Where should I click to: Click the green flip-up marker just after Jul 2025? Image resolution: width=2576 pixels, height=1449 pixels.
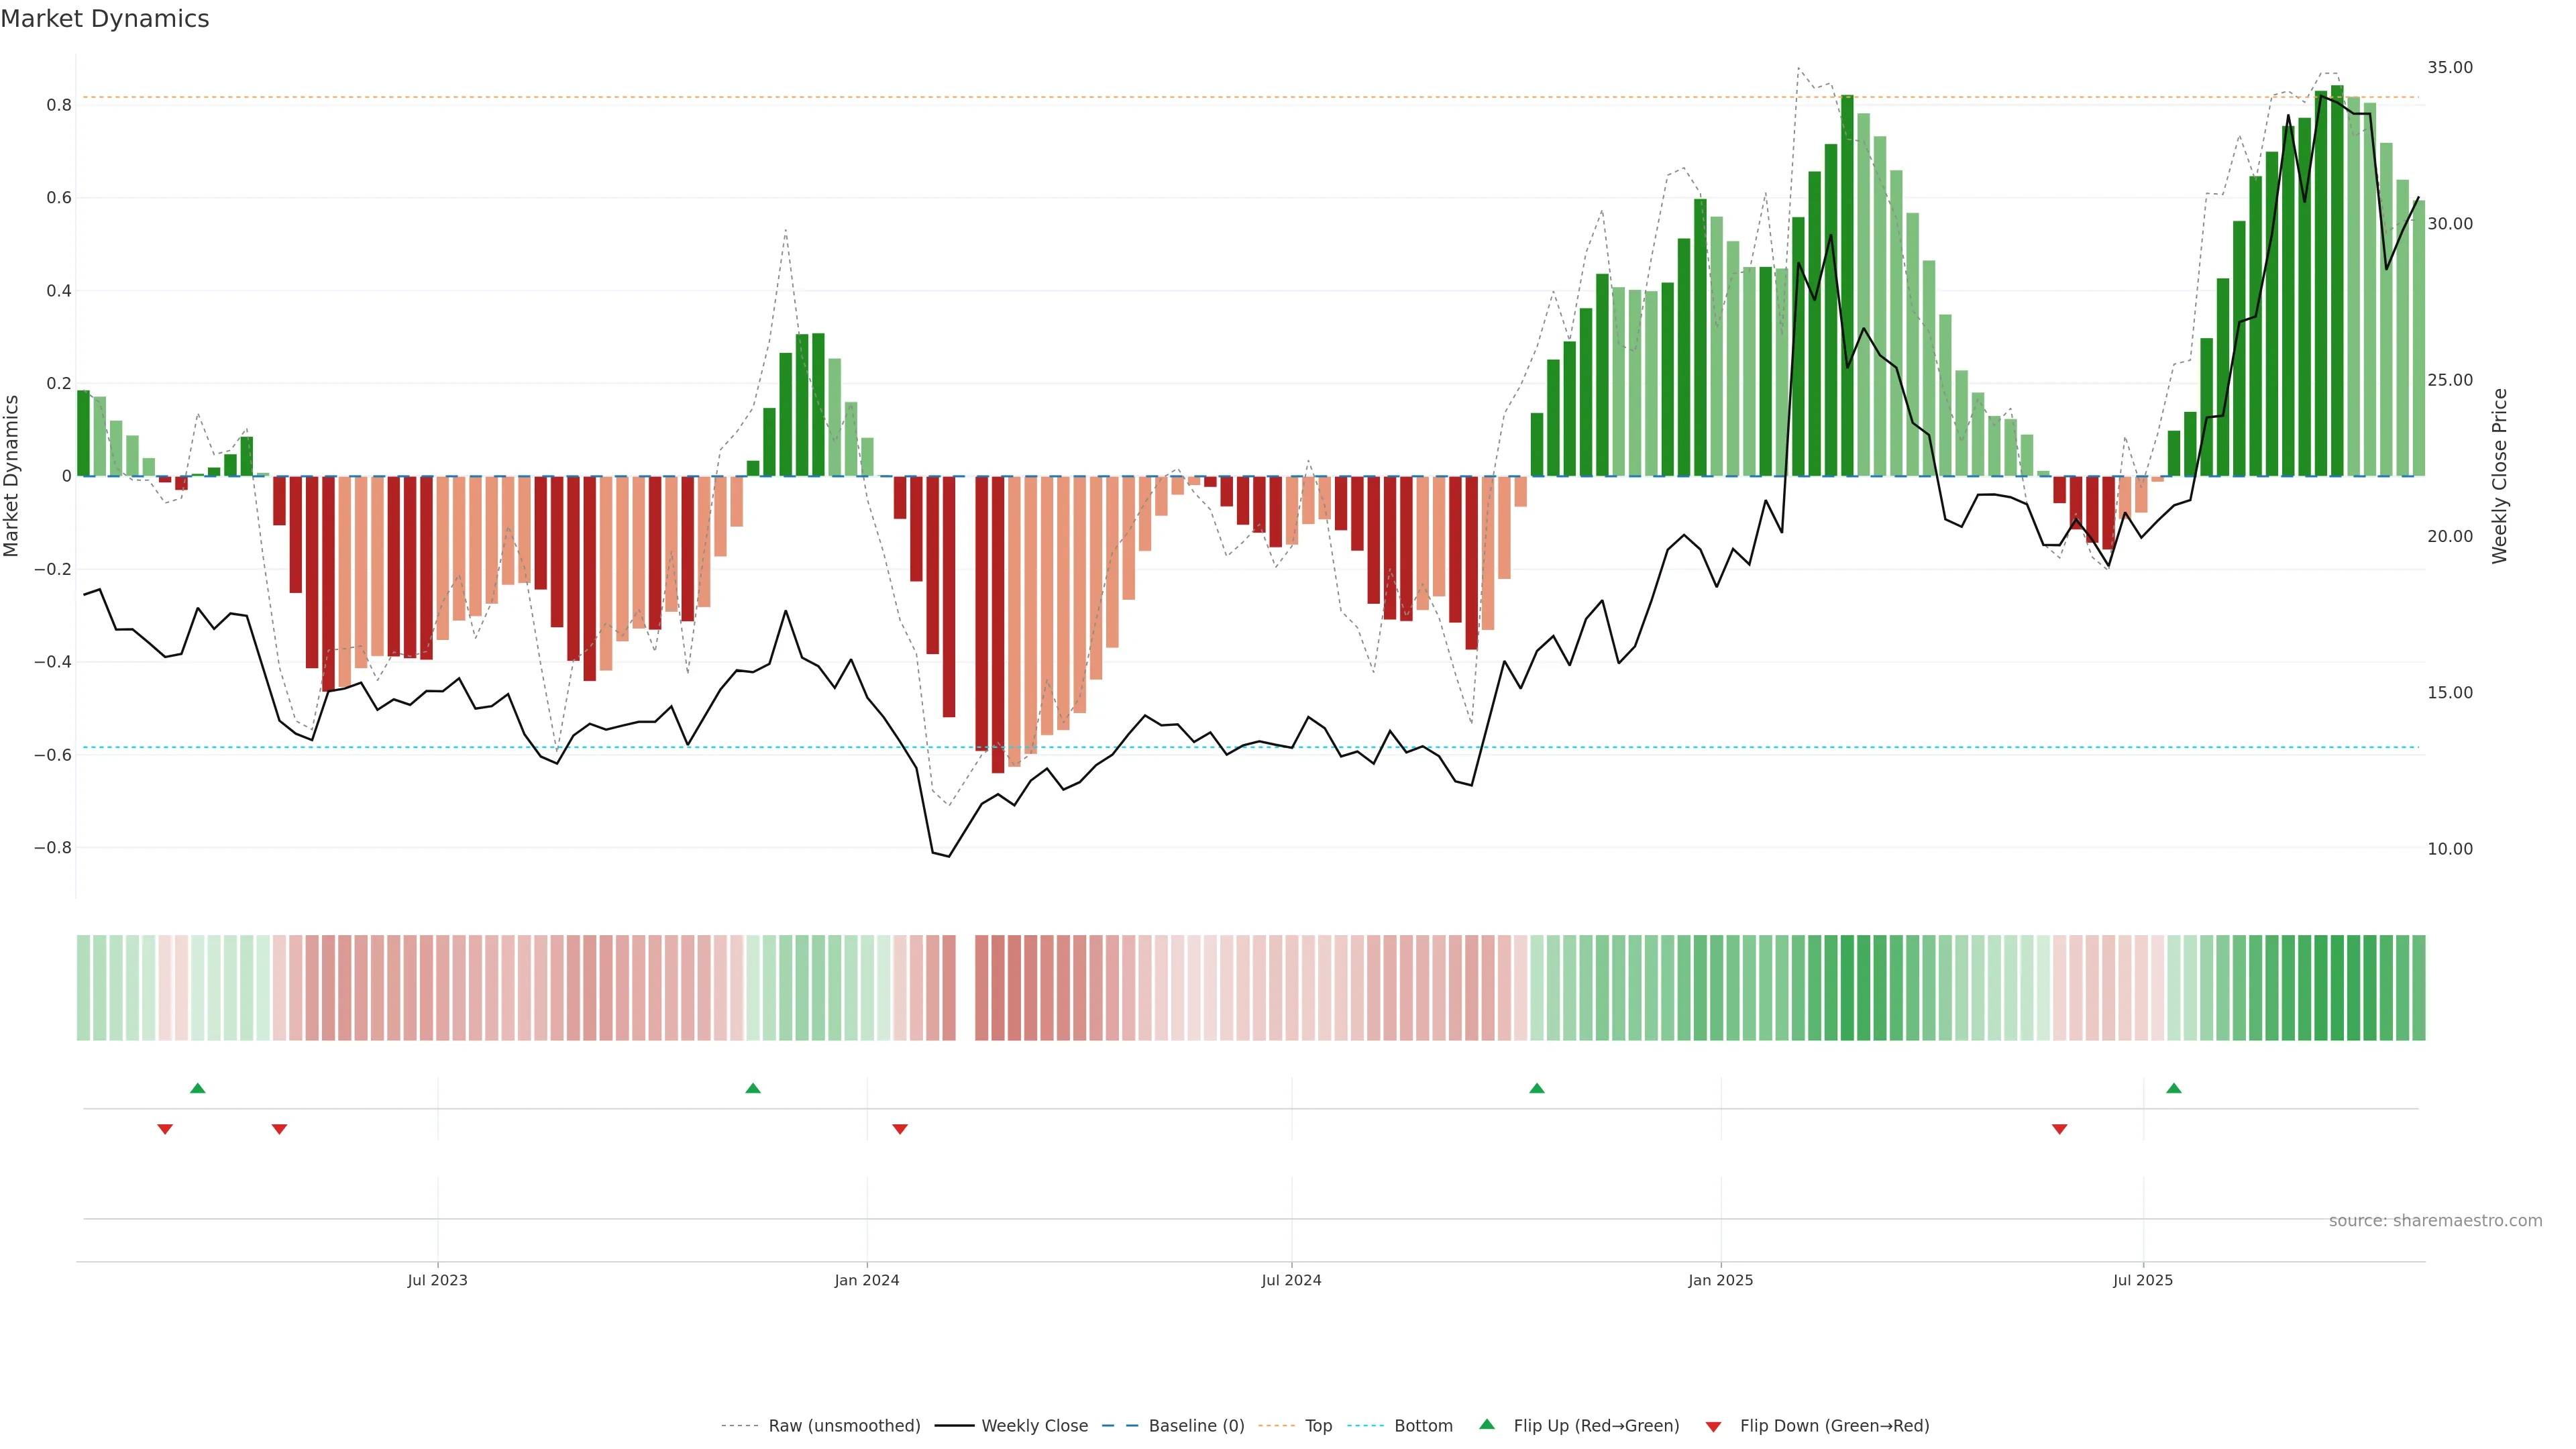2174,1088
